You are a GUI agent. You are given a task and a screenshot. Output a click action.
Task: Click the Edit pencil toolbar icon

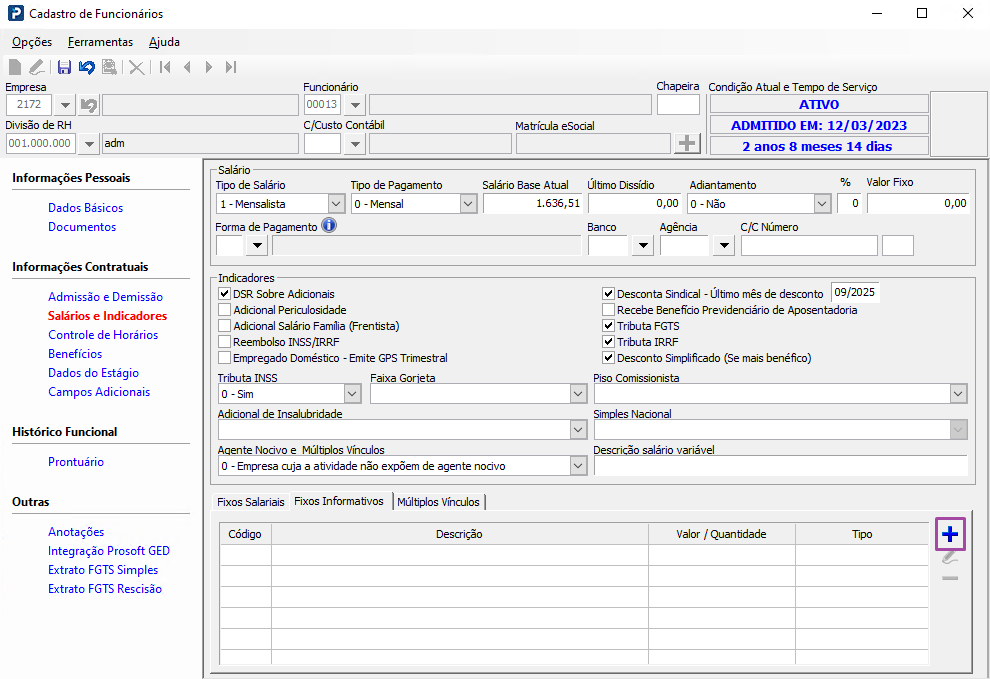tap(37, 67)
